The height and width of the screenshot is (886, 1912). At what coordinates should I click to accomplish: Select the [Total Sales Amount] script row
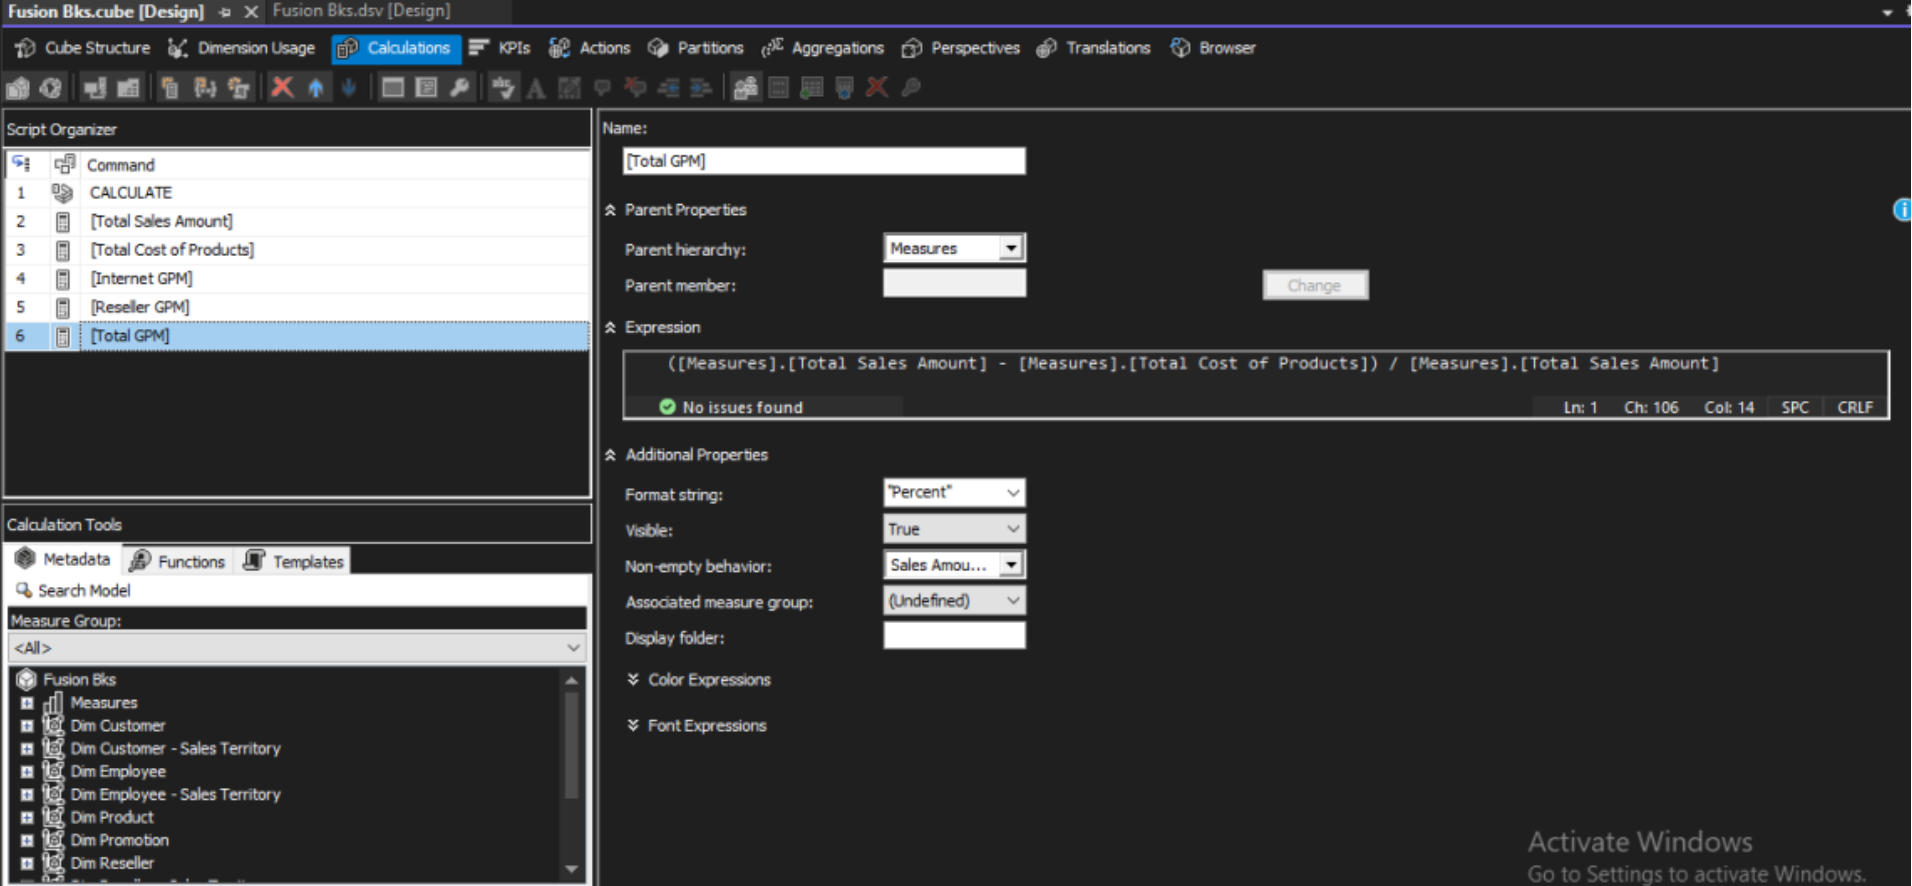tap(297, 222)
